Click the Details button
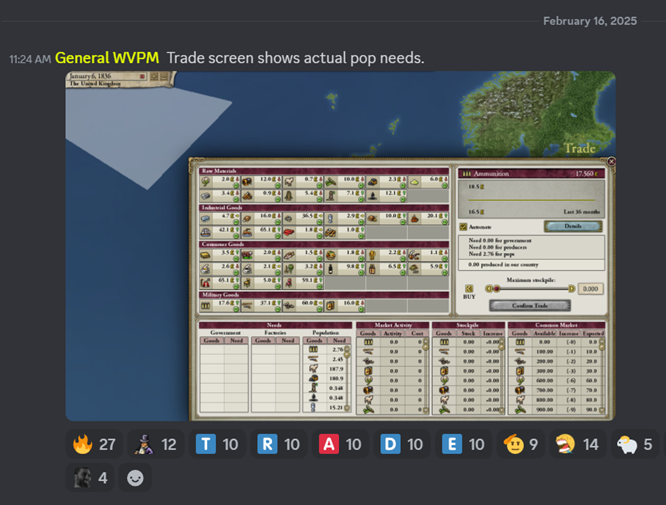The image size is (666, 505). [x=573, y=226]
